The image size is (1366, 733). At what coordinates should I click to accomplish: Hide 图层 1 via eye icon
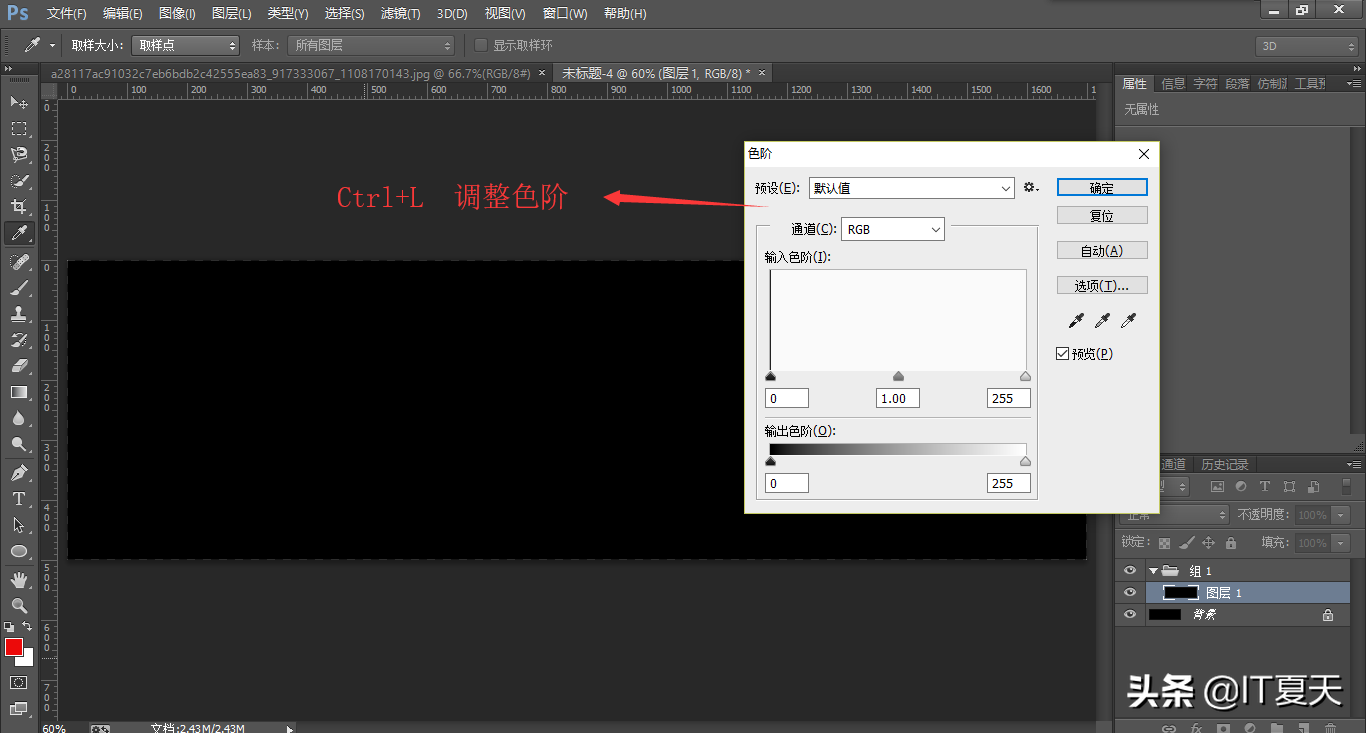tap(1130, 593)
